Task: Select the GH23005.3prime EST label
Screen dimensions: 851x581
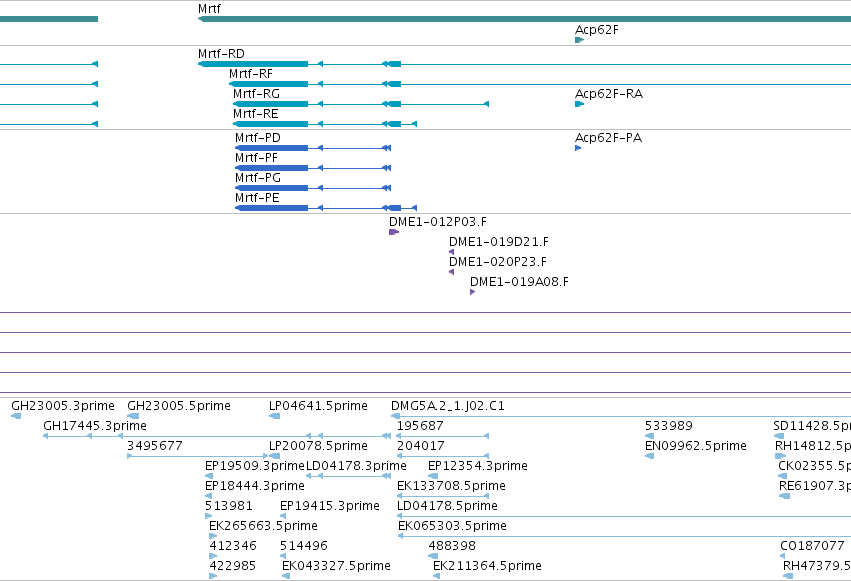Action: tap(63, 406)
